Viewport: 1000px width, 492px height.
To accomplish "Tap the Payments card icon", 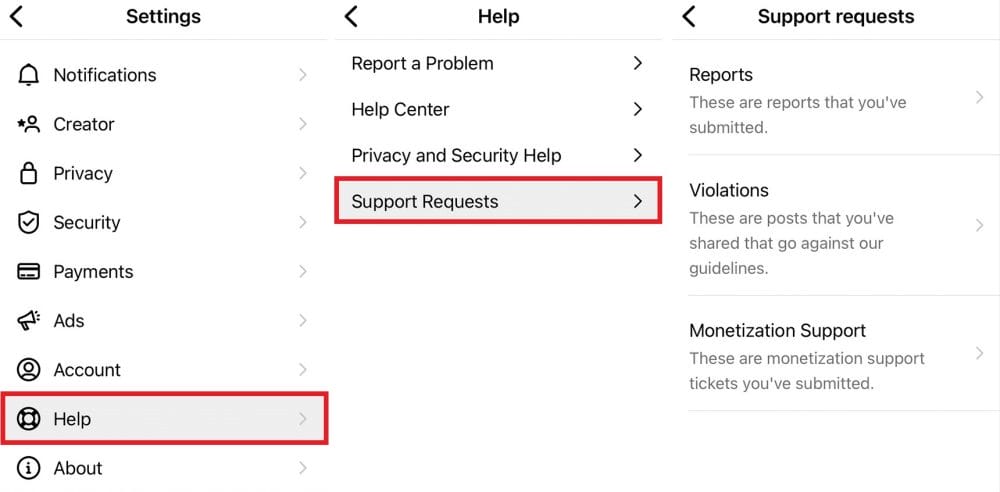I will 28,271.
